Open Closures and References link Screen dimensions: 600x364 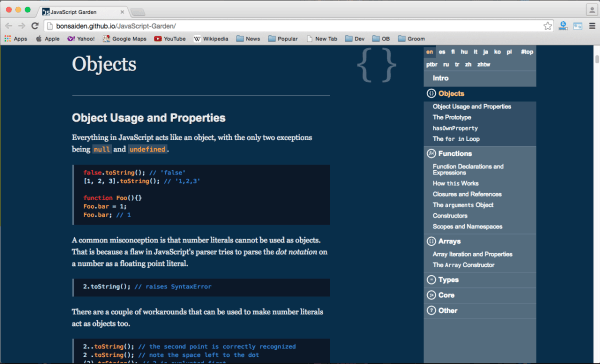coord(467,194)
